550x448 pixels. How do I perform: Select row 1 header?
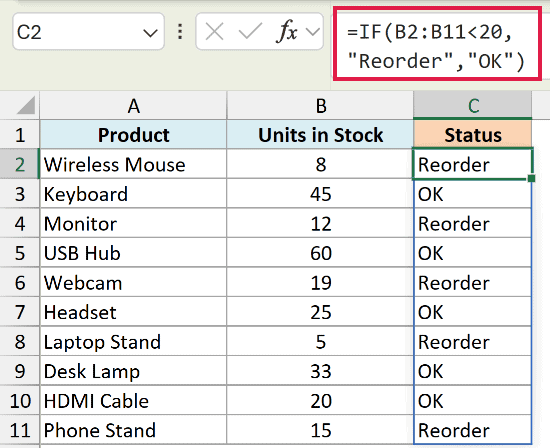(20, 135)
